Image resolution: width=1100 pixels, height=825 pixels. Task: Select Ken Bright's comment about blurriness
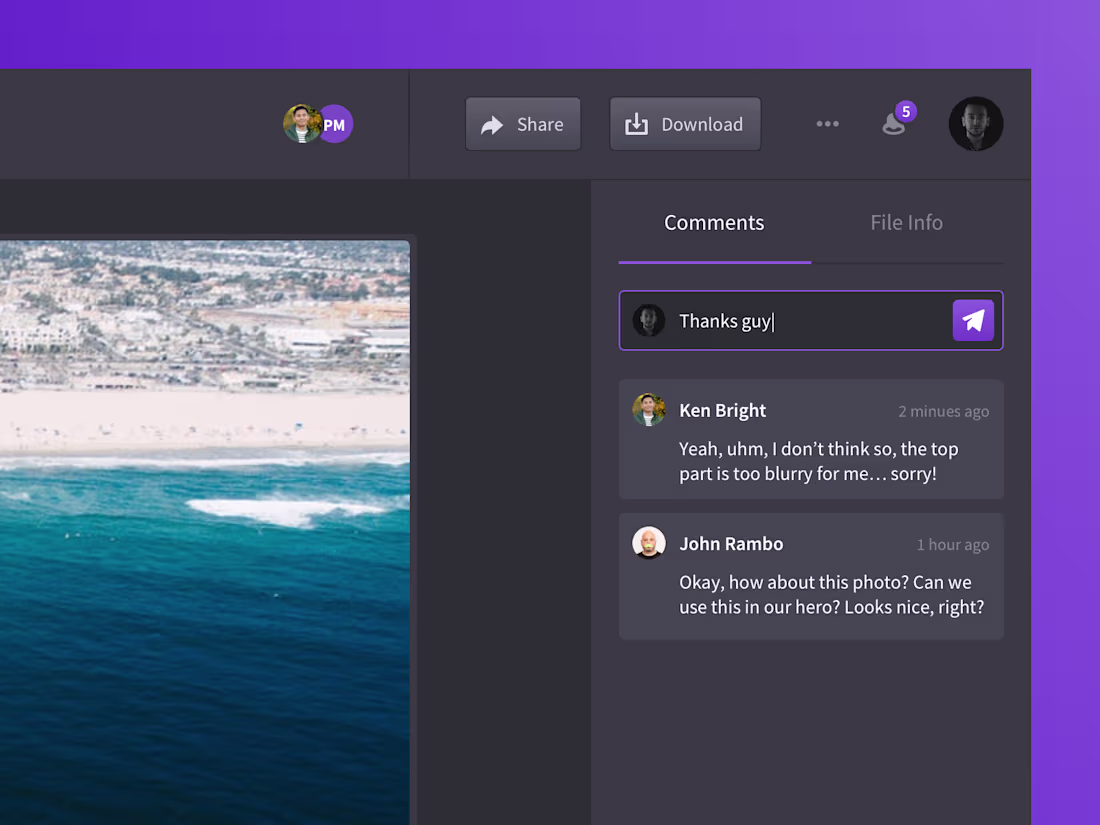pyautogui.click(x=811, y=440)
